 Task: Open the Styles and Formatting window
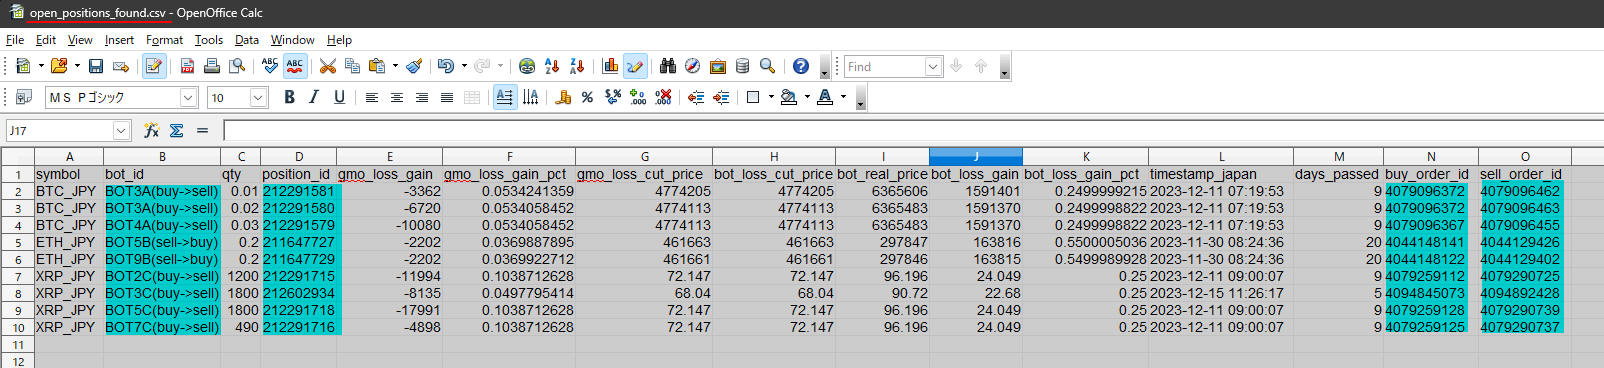click(x=24, y=97)
